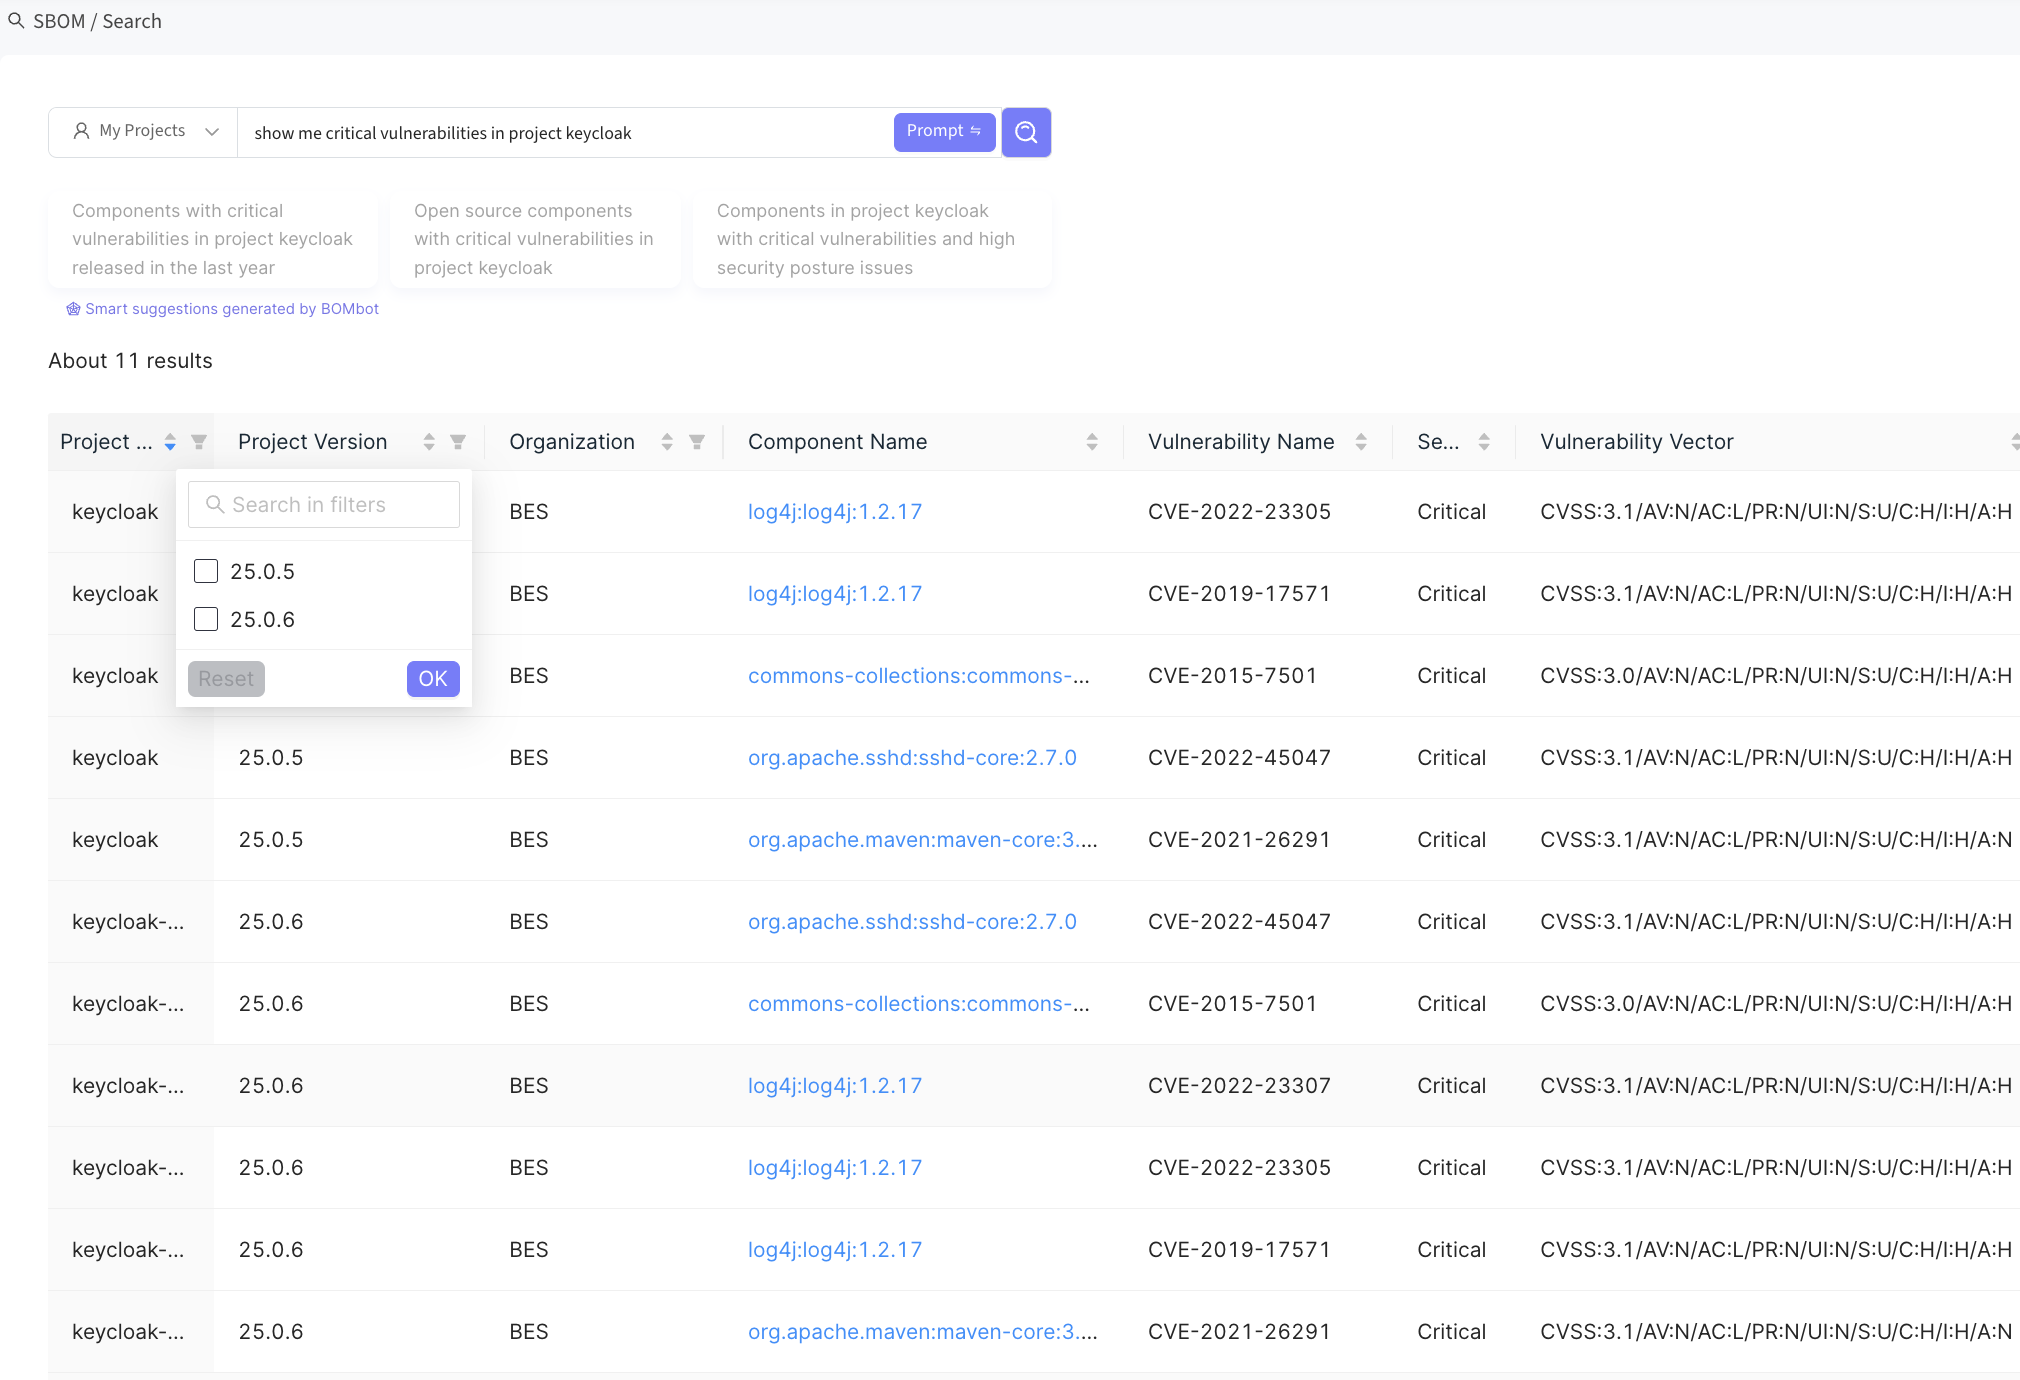This screenshot has height=1380, width=2020.
Task: Open commons-collections link in a 25.0.6 row
Action: tap(919, 1004)
